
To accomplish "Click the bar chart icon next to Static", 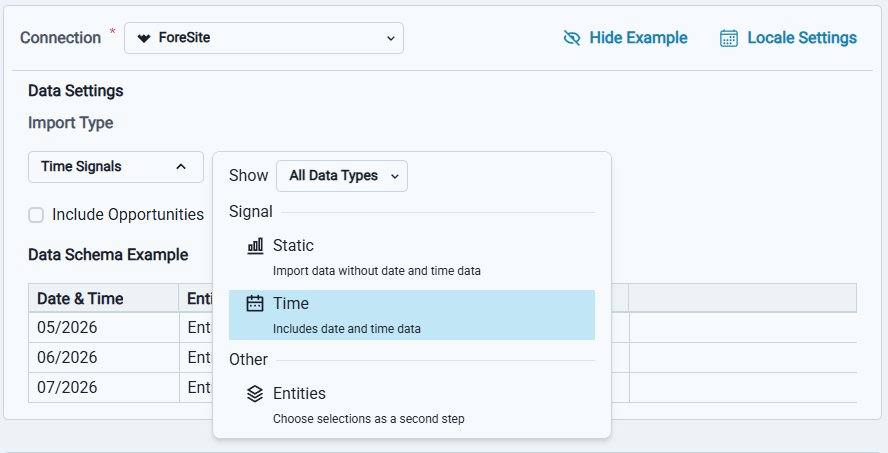I will point(255,246).
